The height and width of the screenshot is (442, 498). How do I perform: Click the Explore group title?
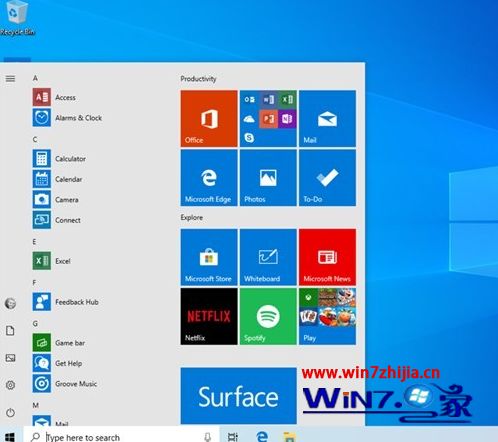pyautogui.click(x=192, y=217)
